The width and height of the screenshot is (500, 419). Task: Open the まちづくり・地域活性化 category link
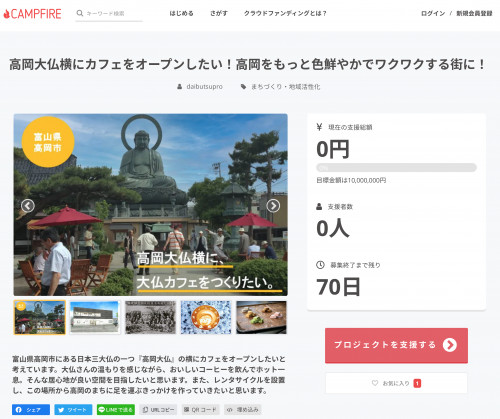[x=285, y=87]
